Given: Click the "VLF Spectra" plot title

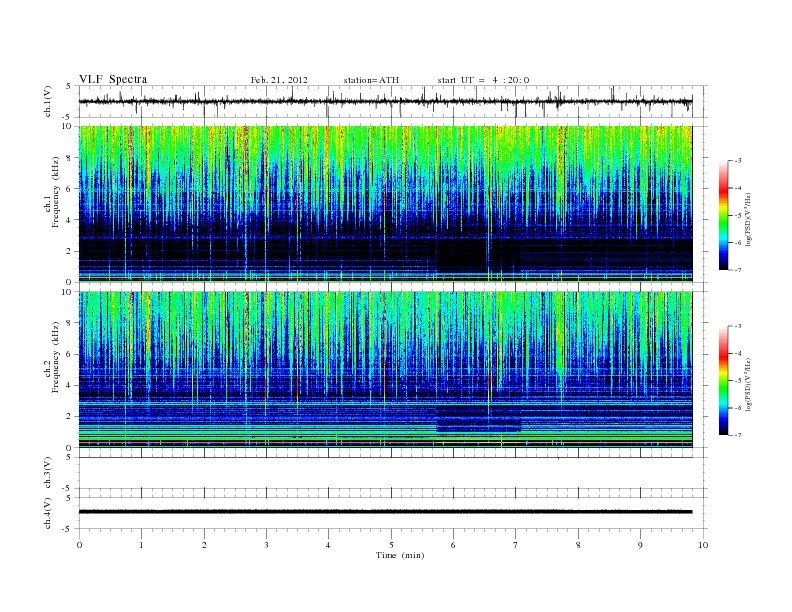Looking at the screenshot, I should (x=113, y=79).
